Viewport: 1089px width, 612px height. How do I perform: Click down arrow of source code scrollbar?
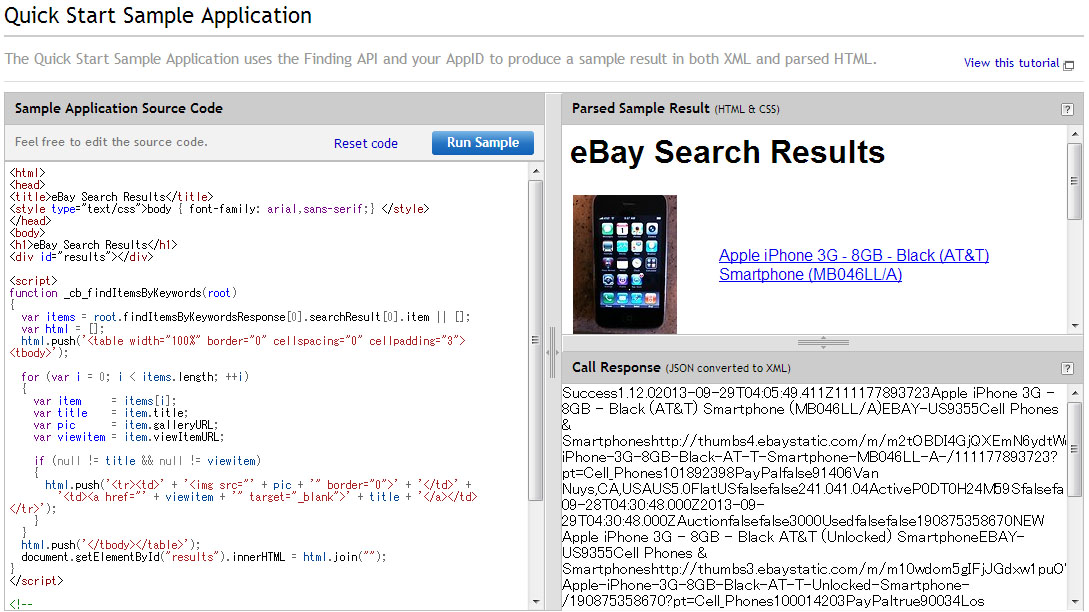click(x=535, y=602)
